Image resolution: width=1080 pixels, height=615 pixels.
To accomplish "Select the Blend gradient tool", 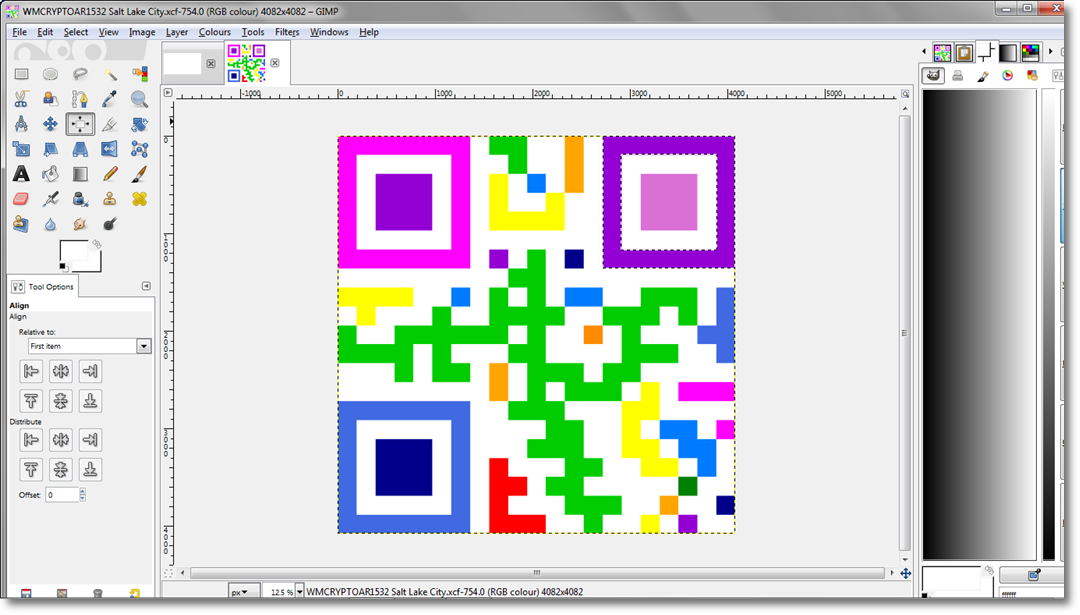I will click(x=80, y=174).
